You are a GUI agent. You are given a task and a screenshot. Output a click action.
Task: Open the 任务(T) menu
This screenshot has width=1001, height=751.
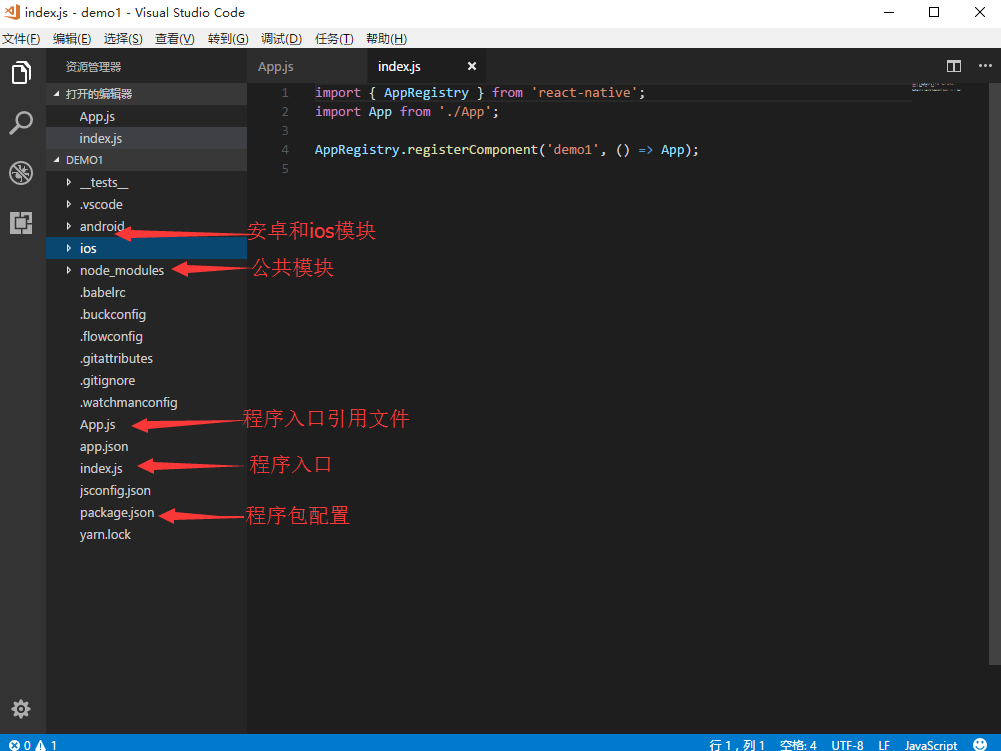tap(334, 39)
